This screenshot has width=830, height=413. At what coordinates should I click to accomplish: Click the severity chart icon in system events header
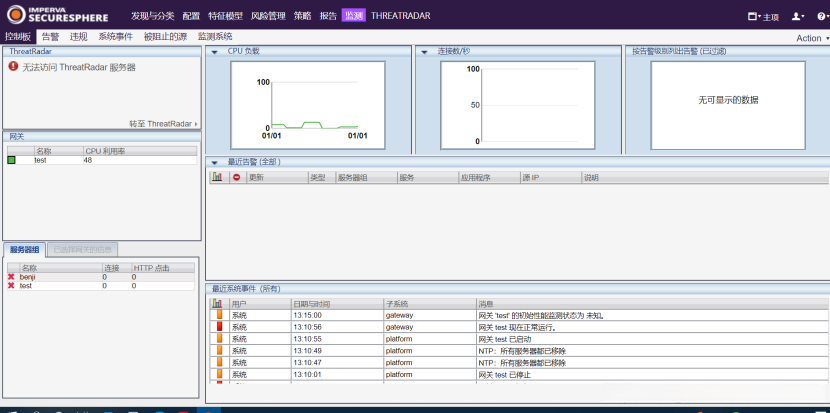click(216, 303)
